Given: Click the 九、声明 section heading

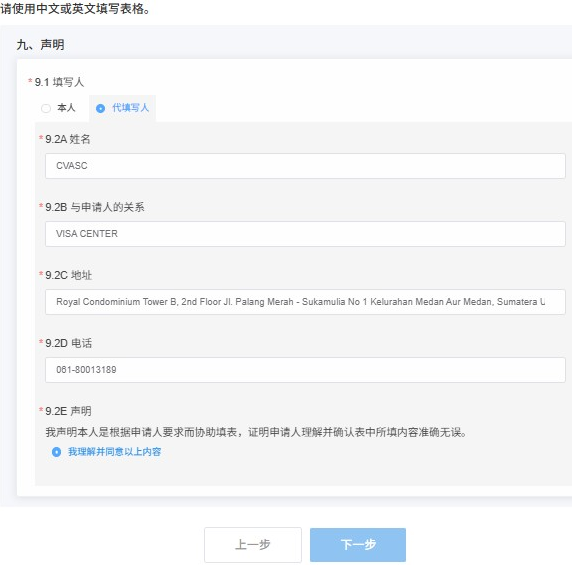Looking at the screenshot, I should coord(40,45).
